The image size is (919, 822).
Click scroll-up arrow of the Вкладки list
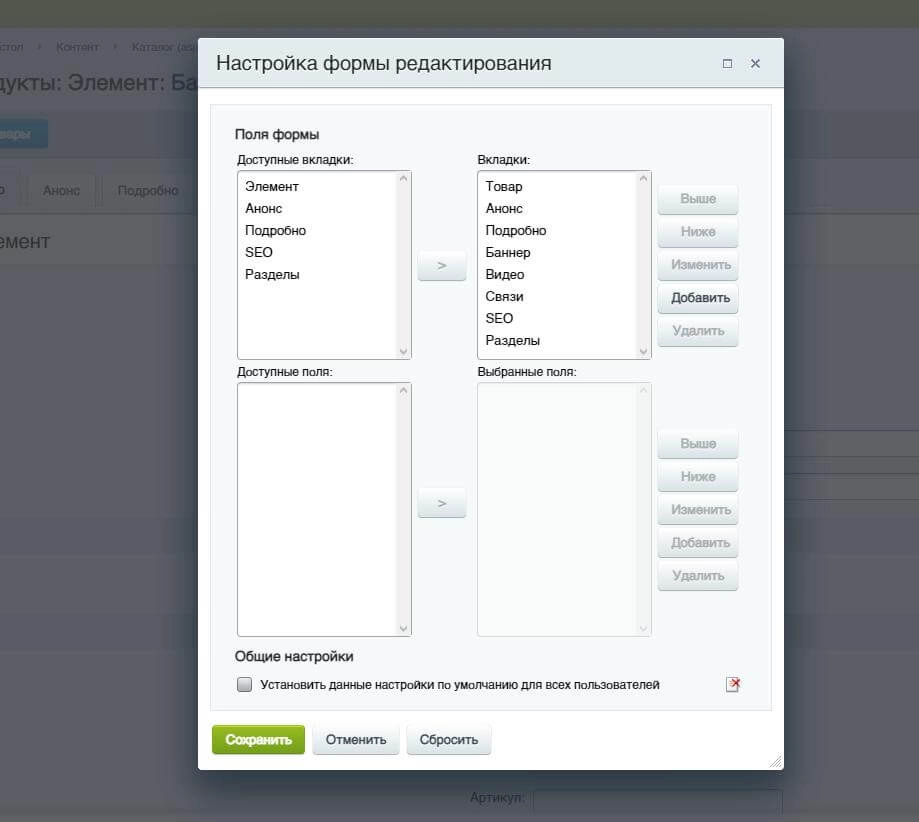coord(644,178)
